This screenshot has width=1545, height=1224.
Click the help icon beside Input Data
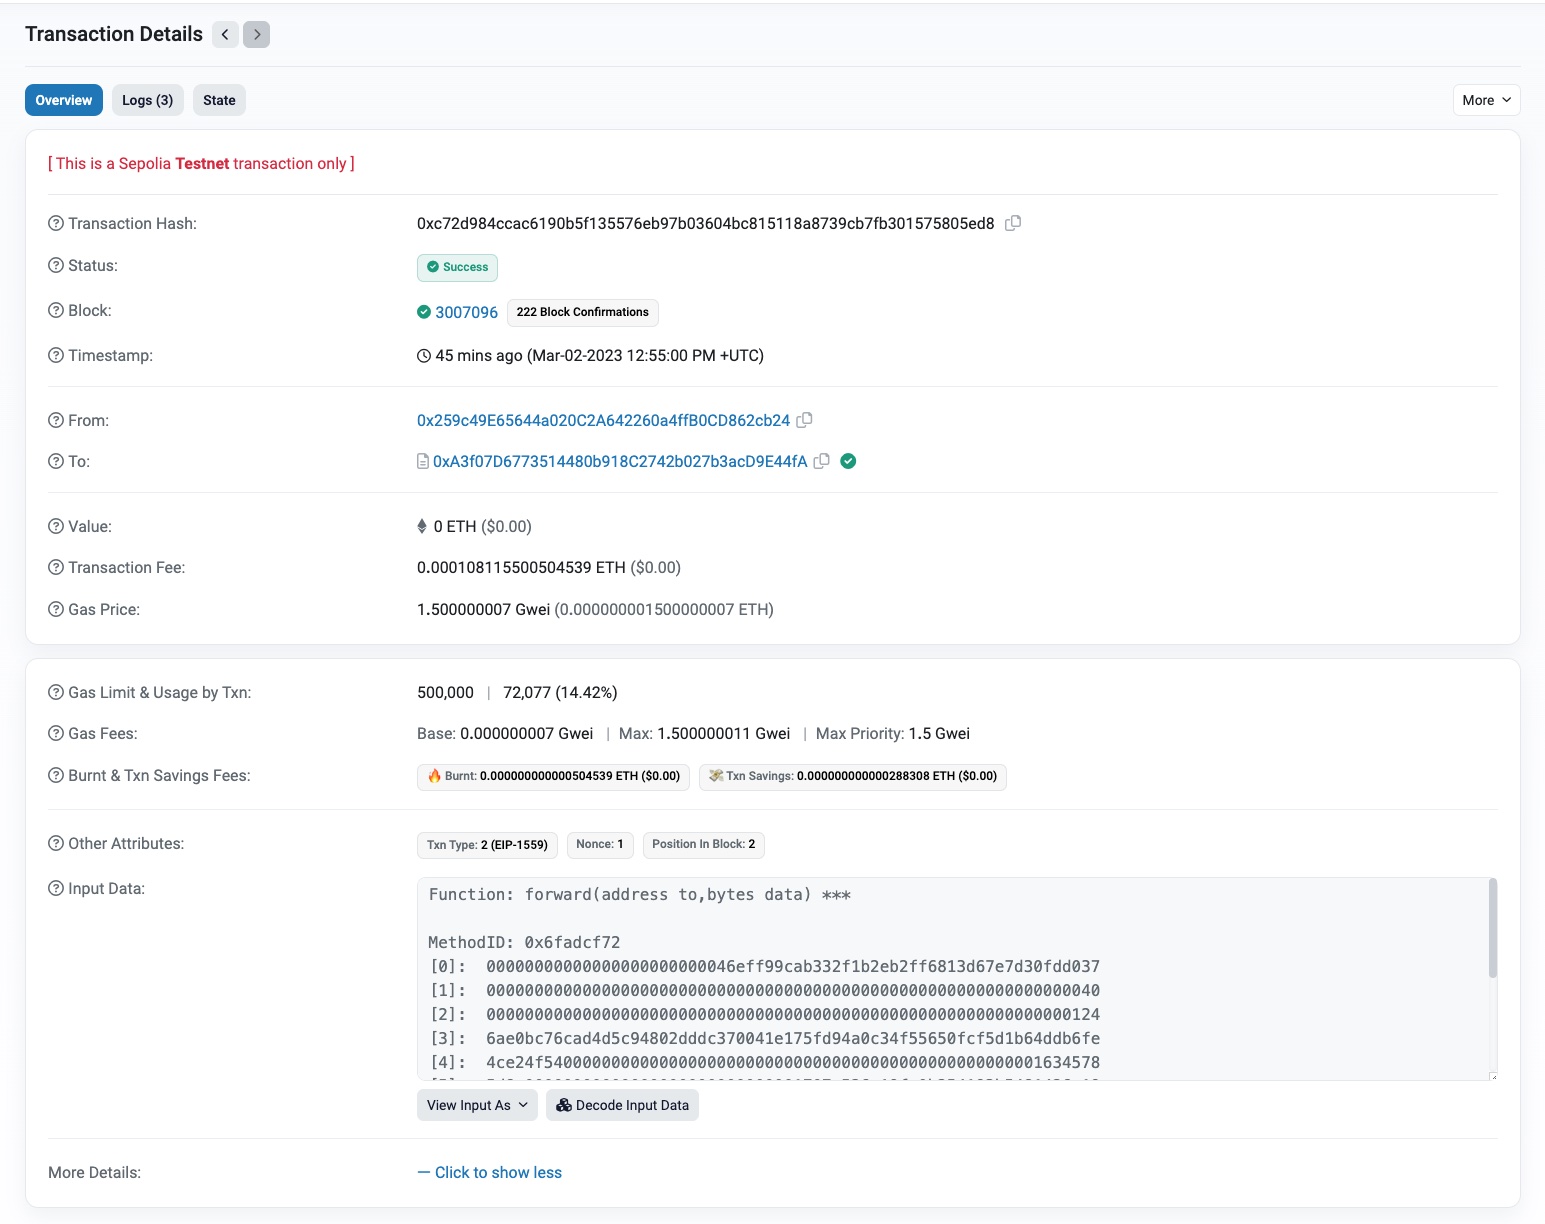56,888
